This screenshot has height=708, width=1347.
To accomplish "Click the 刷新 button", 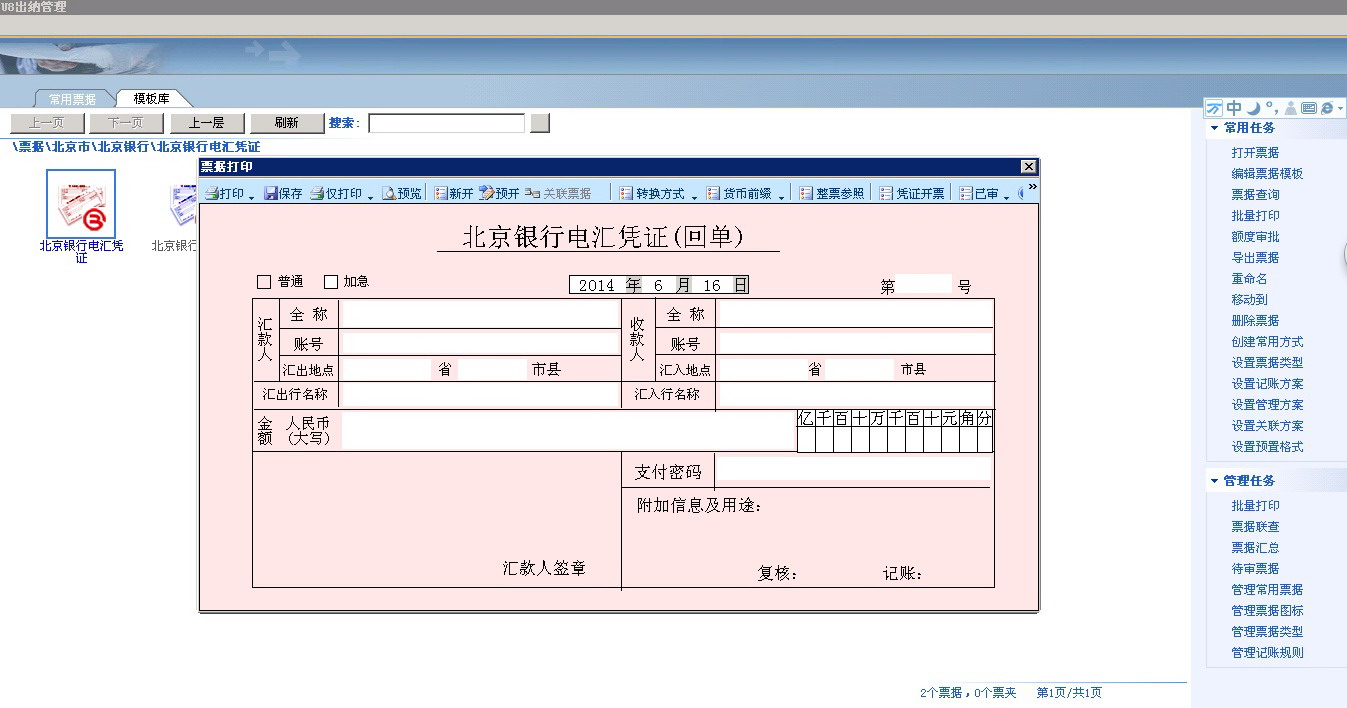I will click(x=286, y=123).
